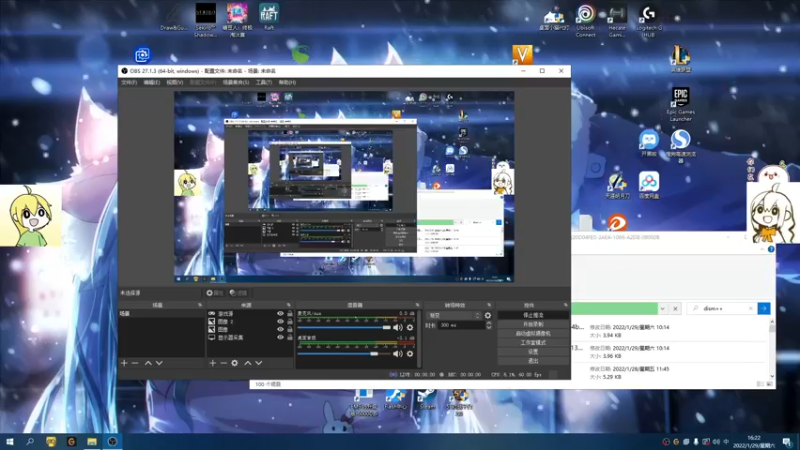Pop out the Scenes dock panel
The image size is (800, 450).
(x=200, y=305)
